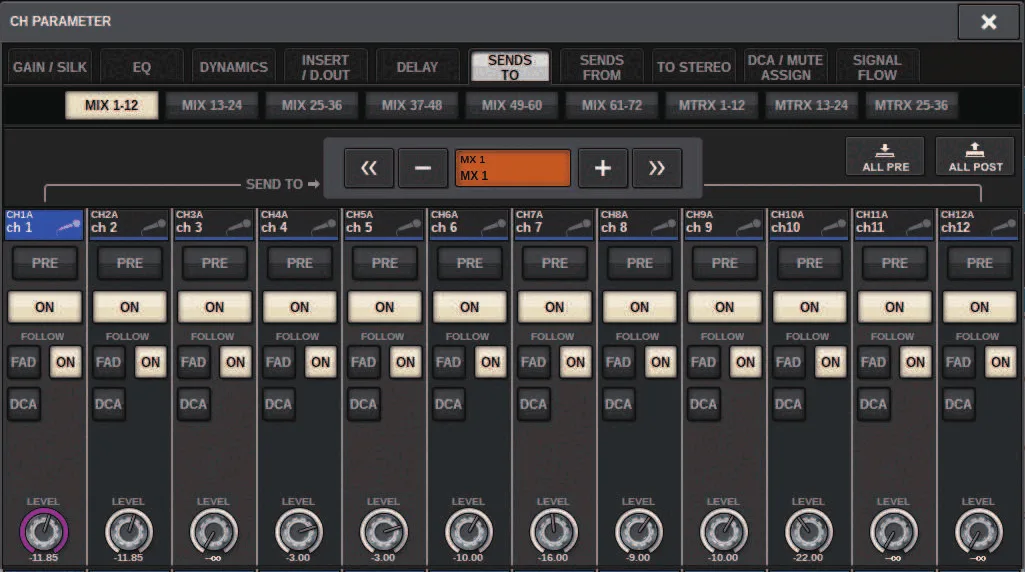Jump back with double left arrow button
Image resolution: width=1025 pixels, height=572 pixels.
pos(369,168)
